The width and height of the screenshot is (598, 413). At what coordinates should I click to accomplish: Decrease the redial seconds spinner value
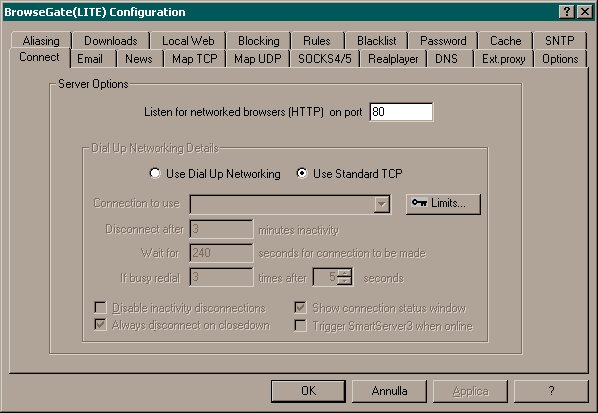pos(345,281)
